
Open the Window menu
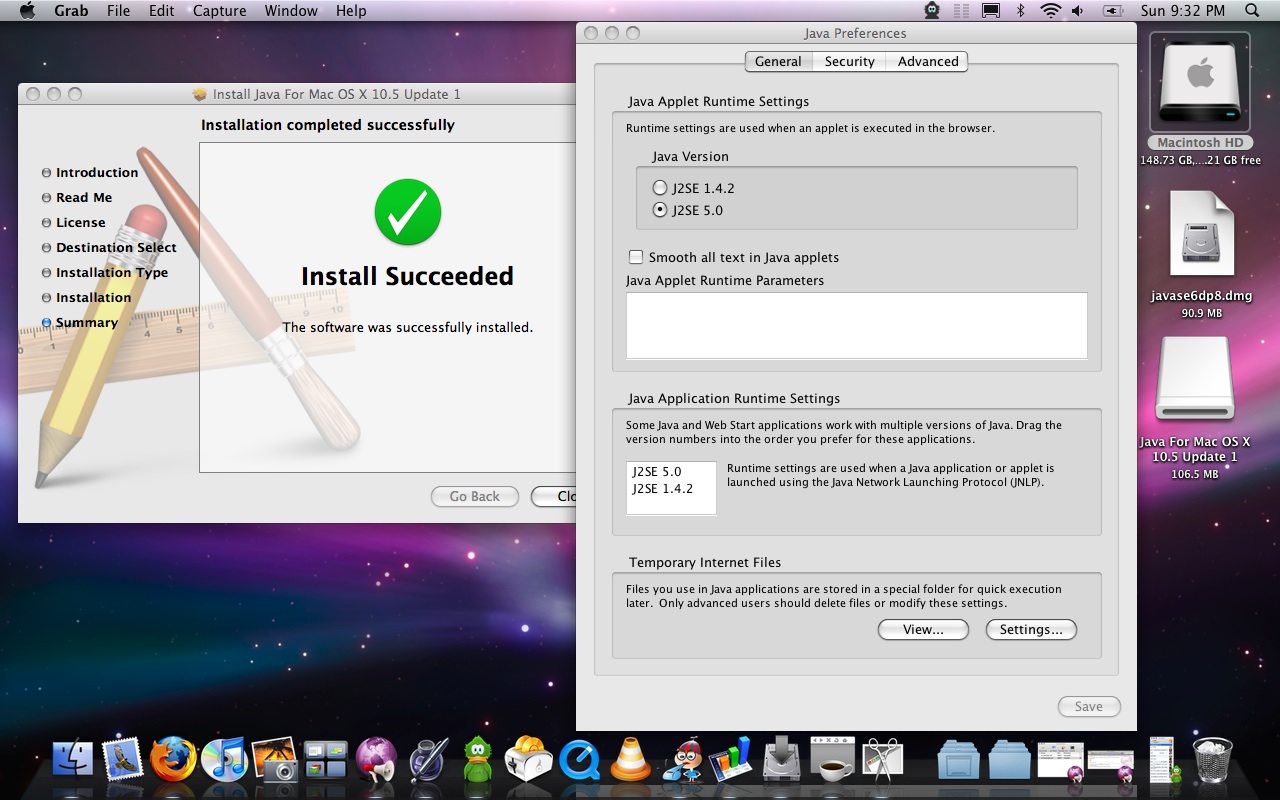click(x=291, y=11)
